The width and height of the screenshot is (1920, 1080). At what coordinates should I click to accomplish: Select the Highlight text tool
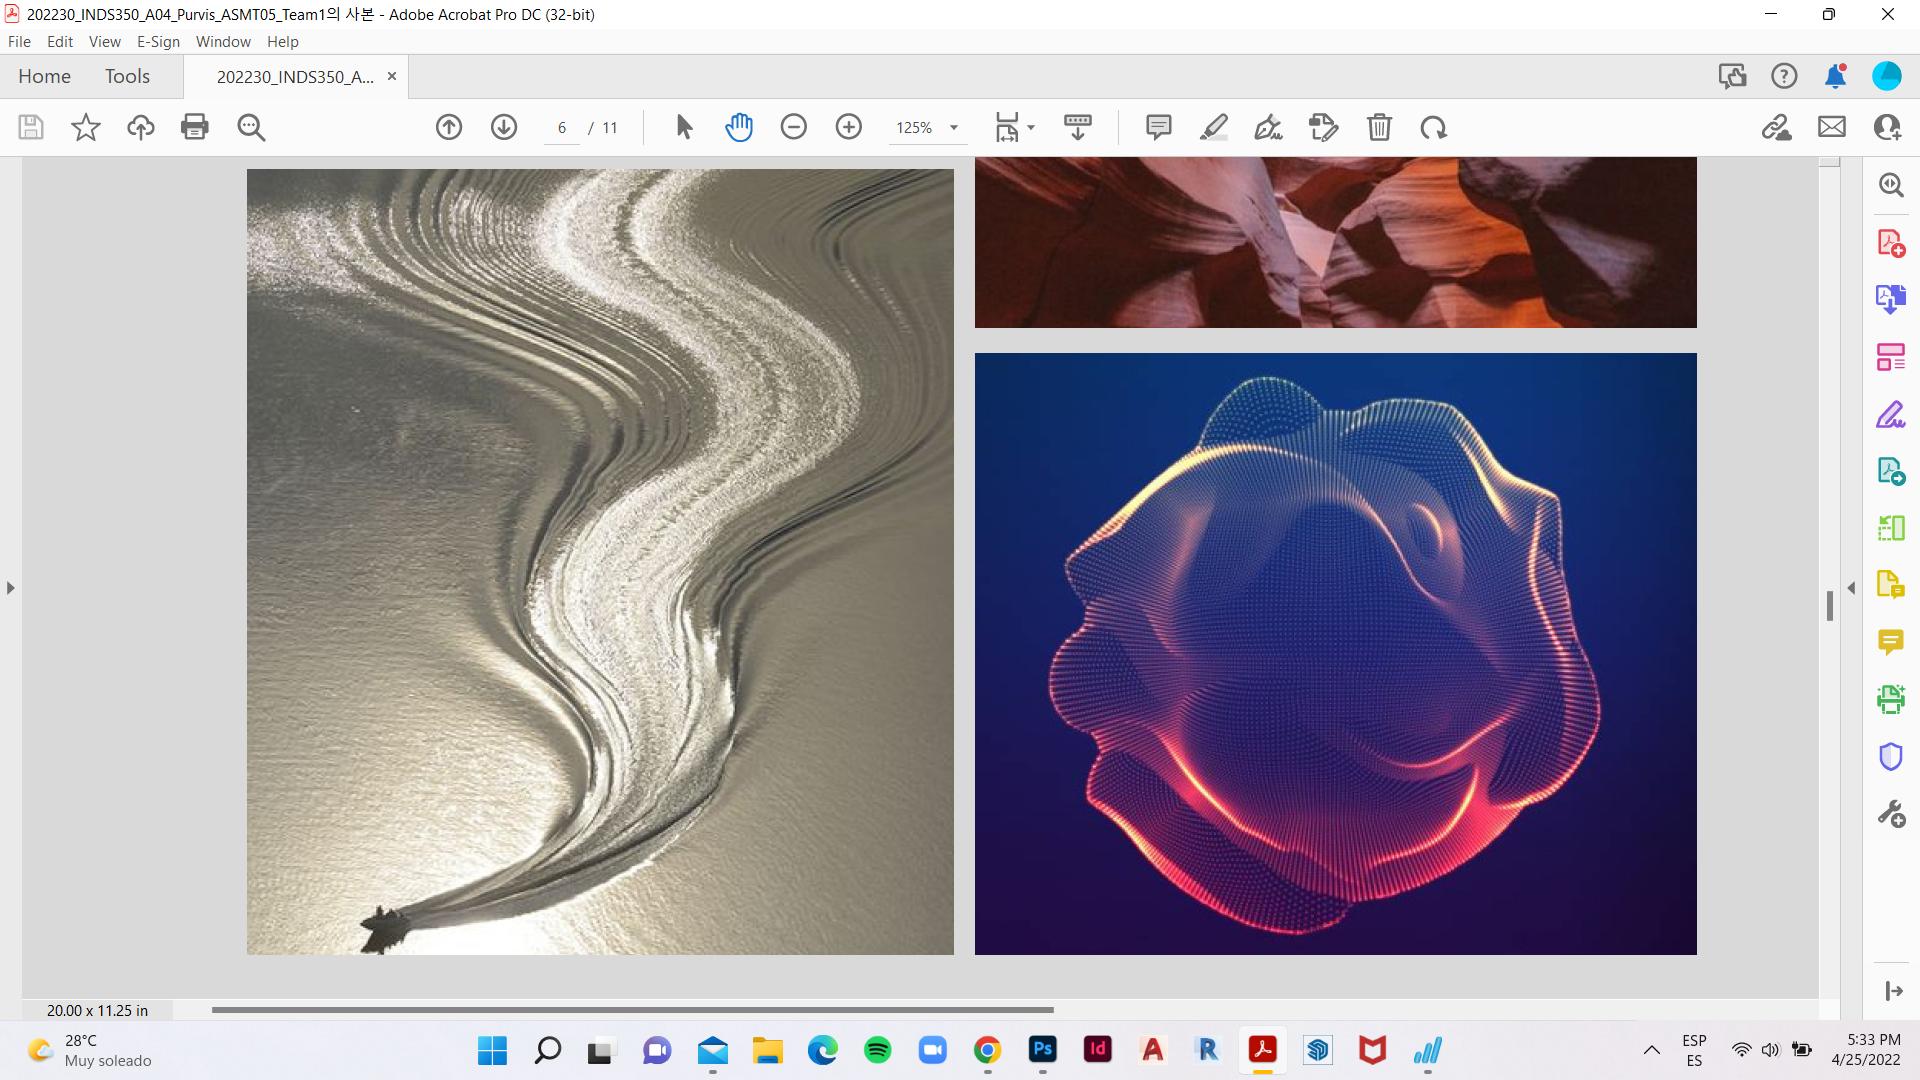pos(1214,127)
